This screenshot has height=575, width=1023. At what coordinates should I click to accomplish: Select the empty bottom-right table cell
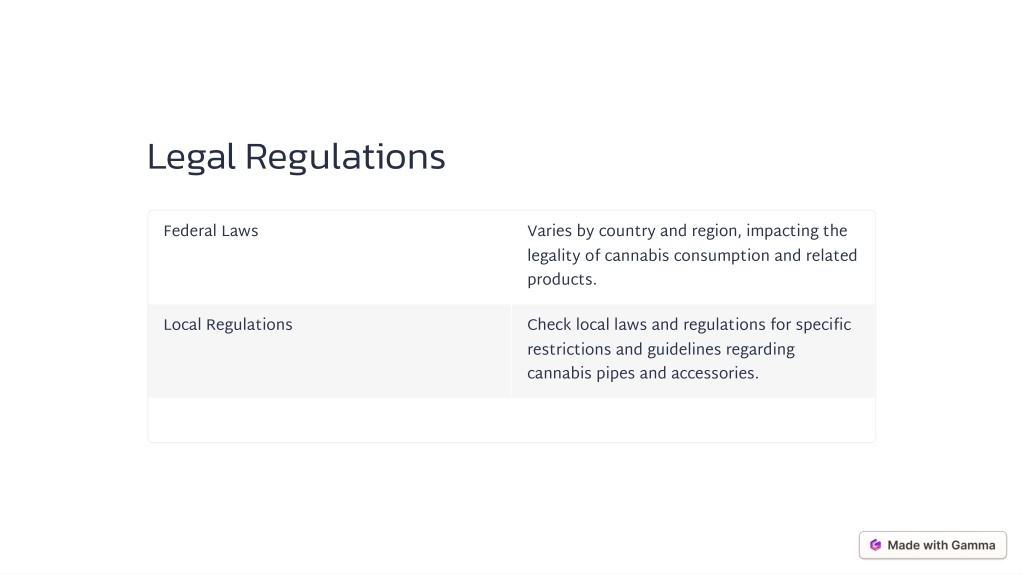[694, 420]
